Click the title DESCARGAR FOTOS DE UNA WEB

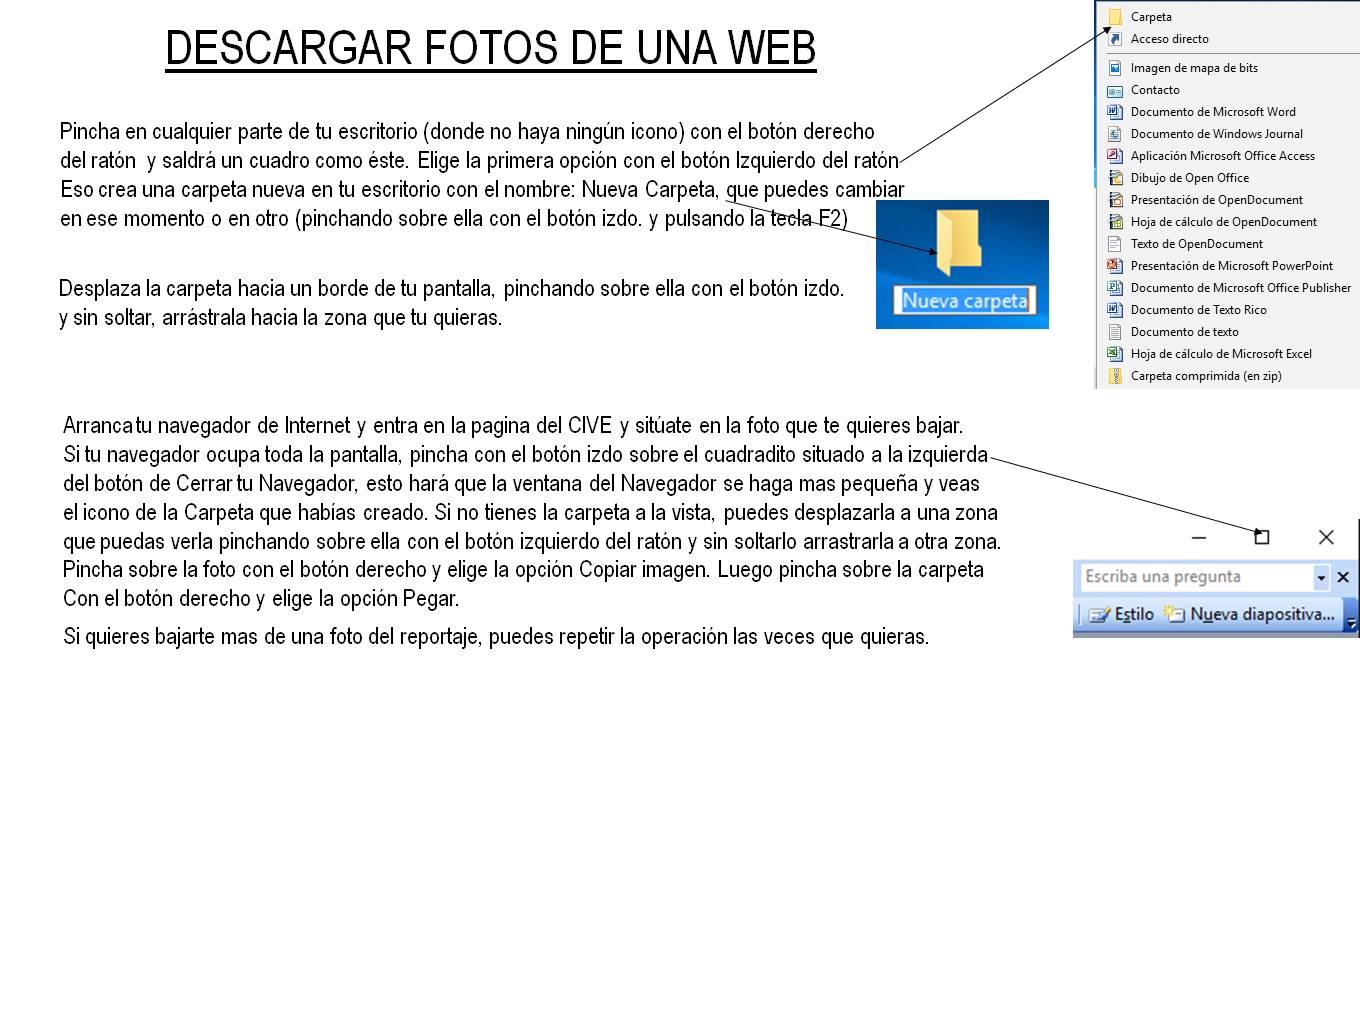click(x=490, y=48)
